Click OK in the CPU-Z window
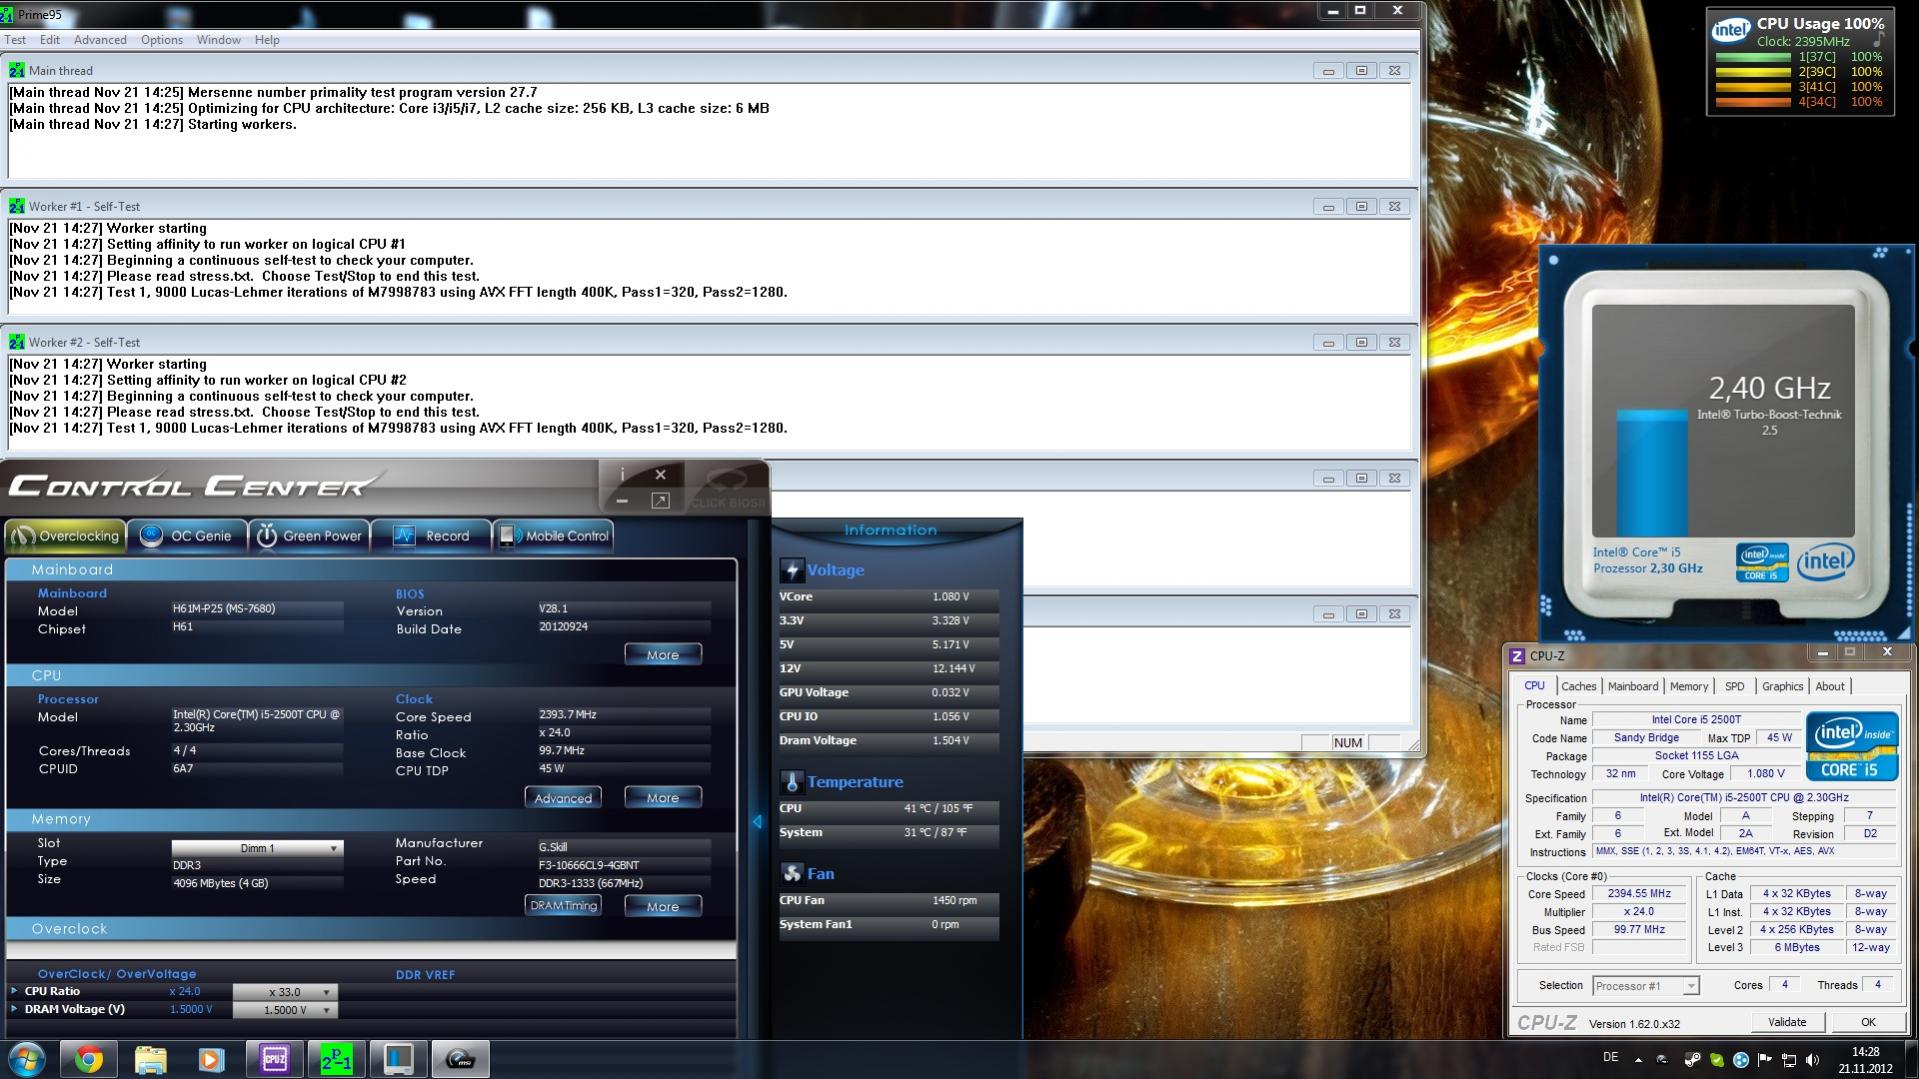Screen dimensions: 1919x1079 tap(1867, 1022)
